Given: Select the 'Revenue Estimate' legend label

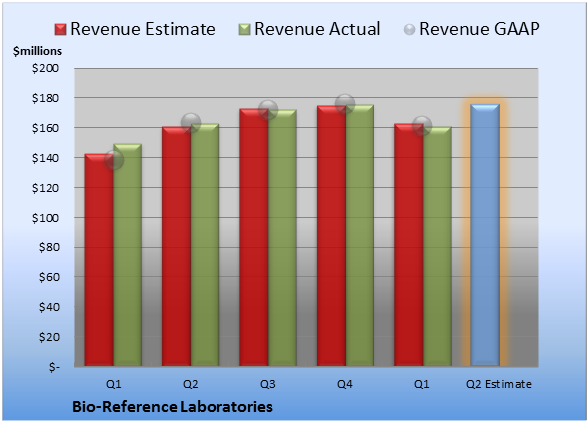Looking at the screenshot, I should pos(143,29).
